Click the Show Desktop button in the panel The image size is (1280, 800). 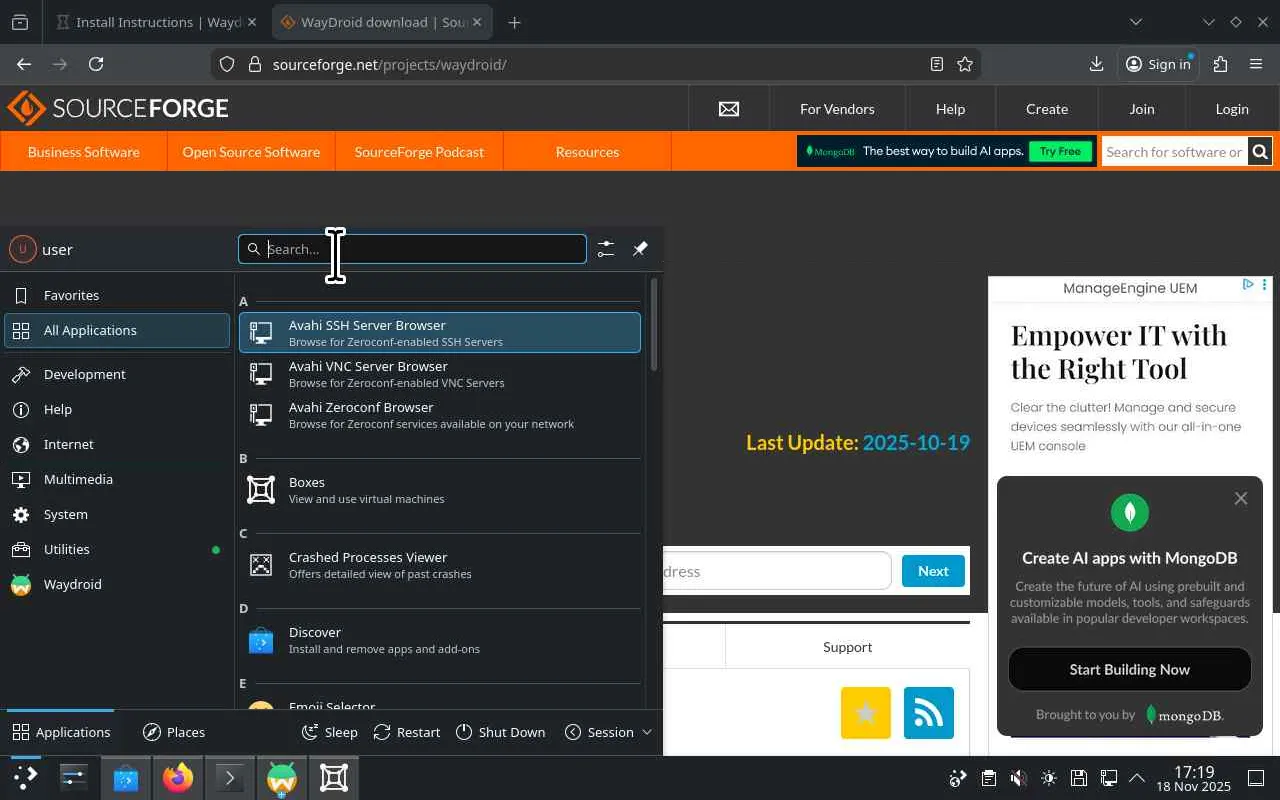[1256, 778]
